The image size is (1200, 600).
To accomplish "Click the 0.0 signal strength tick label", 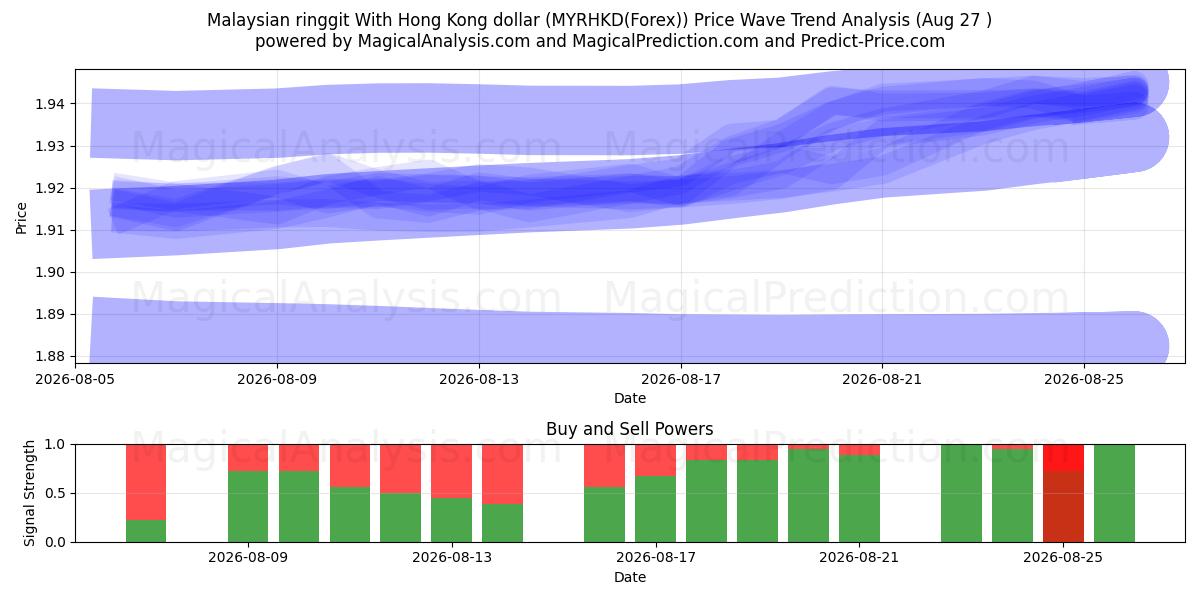I will (56, 542).
